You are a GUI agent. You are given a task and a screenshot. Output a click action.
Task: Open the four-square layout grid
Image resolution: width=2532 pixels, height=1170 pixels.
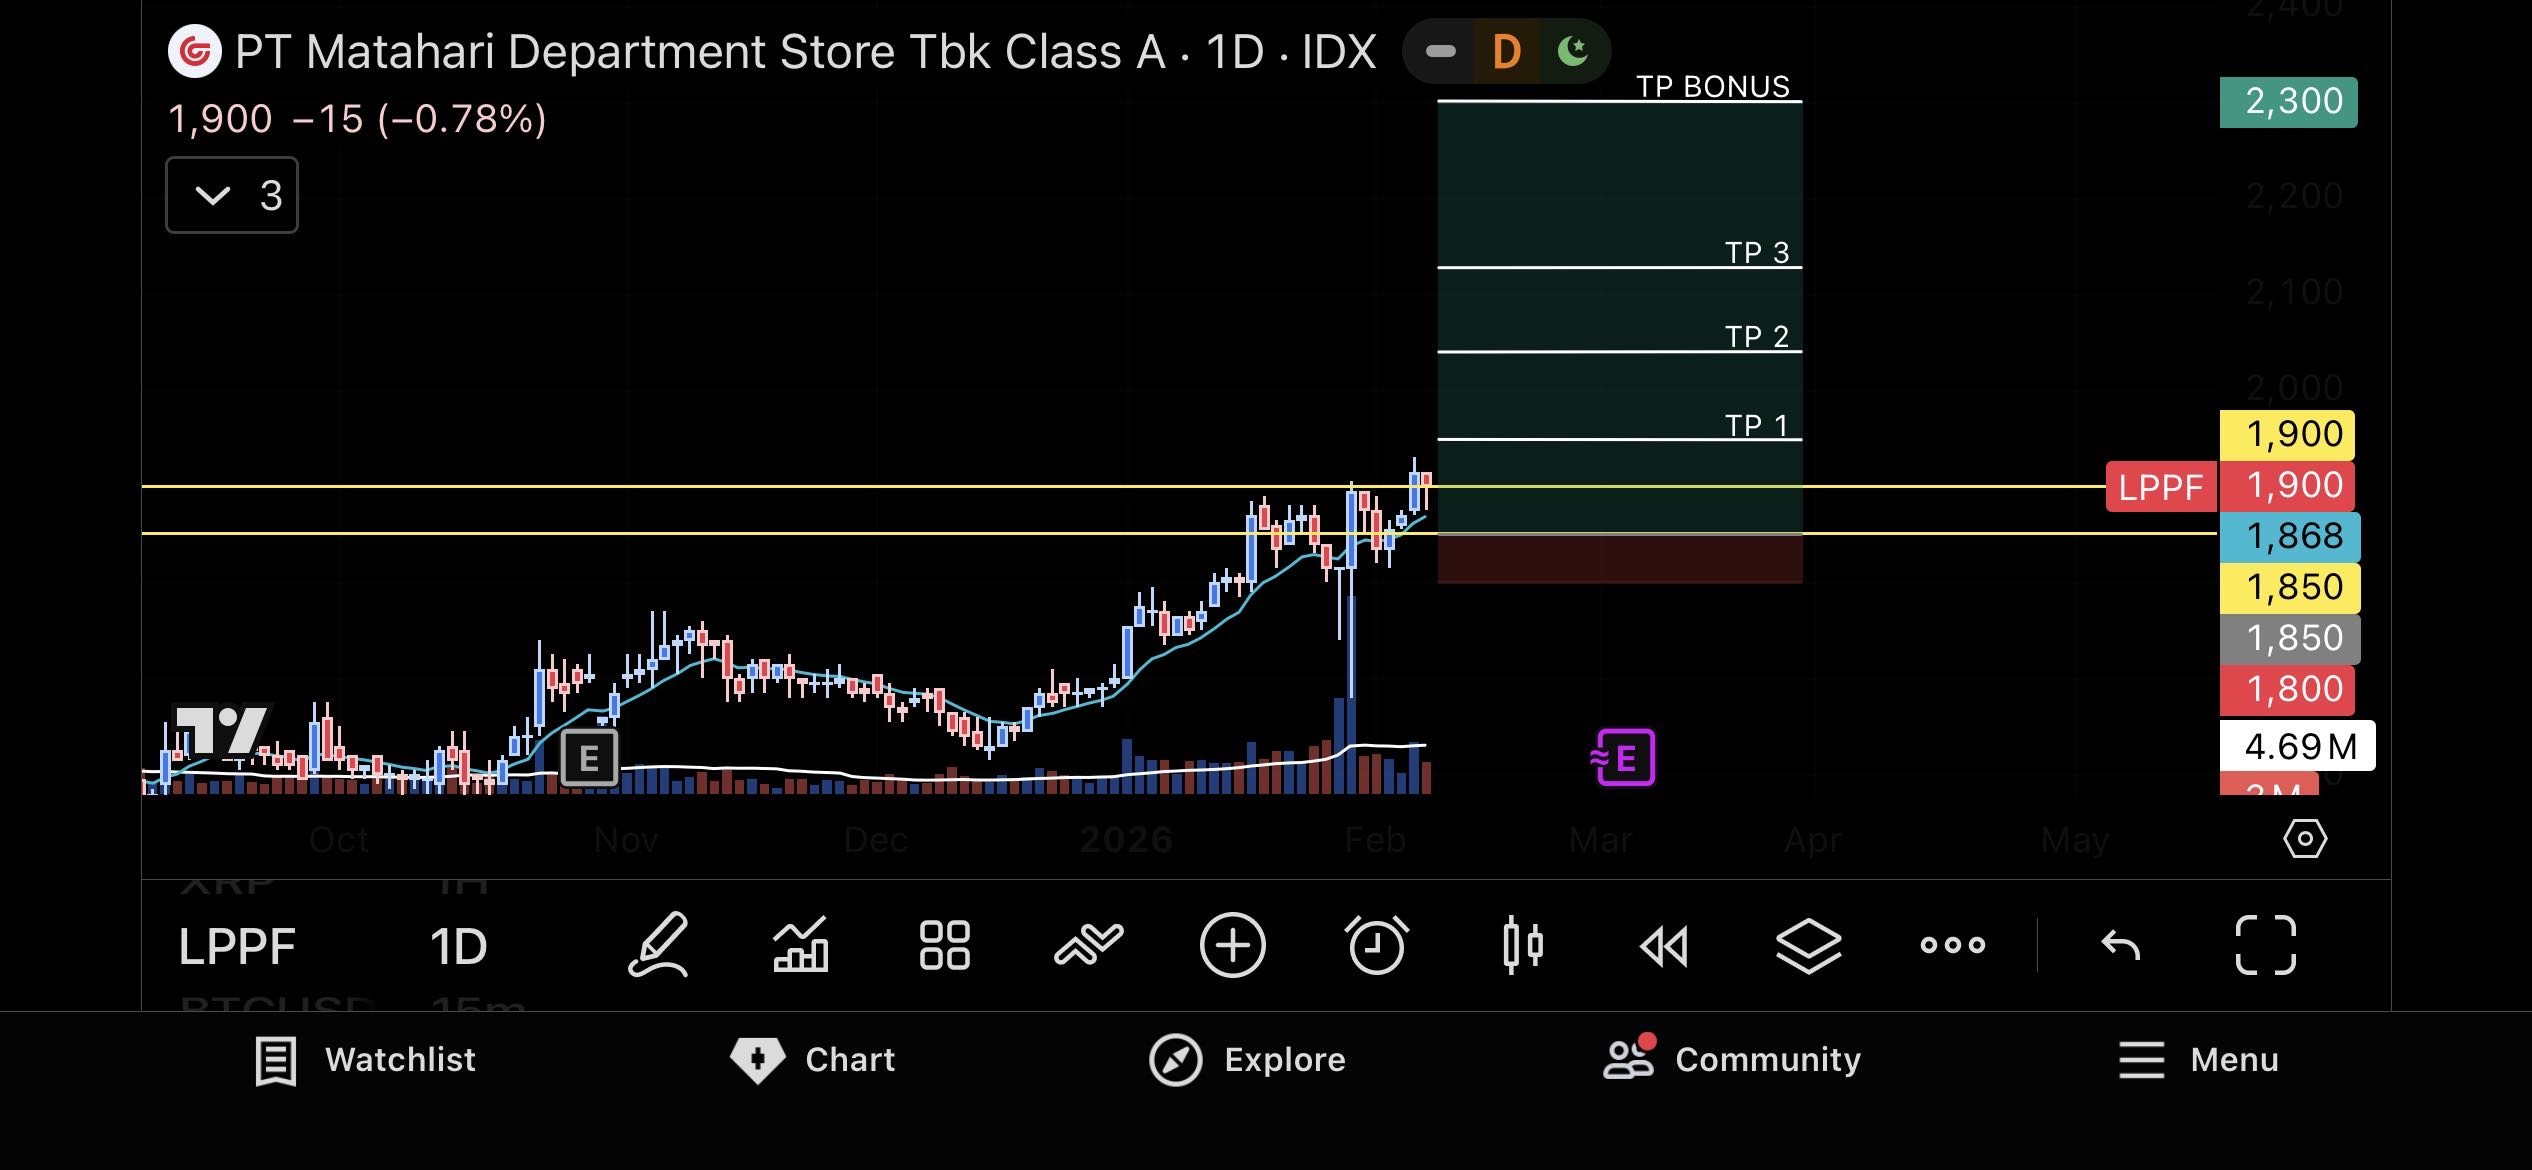(x=944, y=944)
